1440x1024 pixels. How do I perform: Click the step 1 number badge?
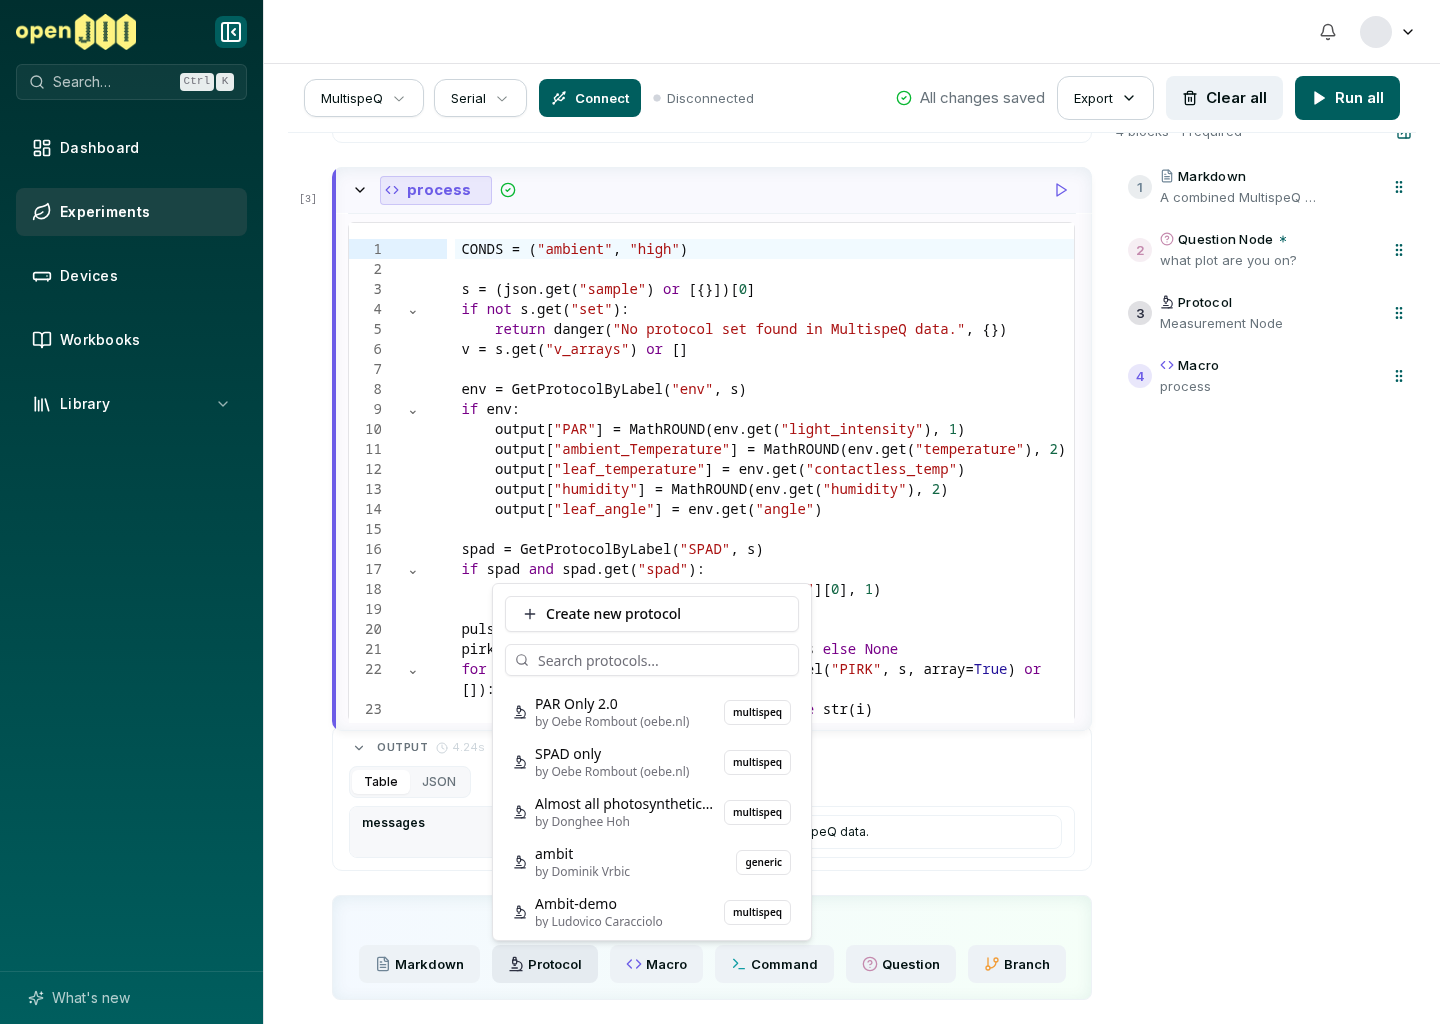(1140, 187)
